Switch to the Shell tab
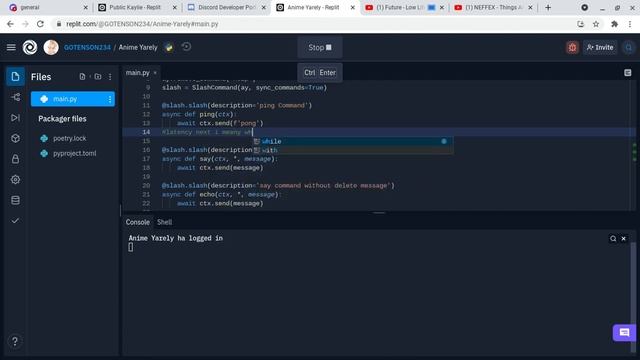Screen dimensions: 640x360 coord(164,222)
